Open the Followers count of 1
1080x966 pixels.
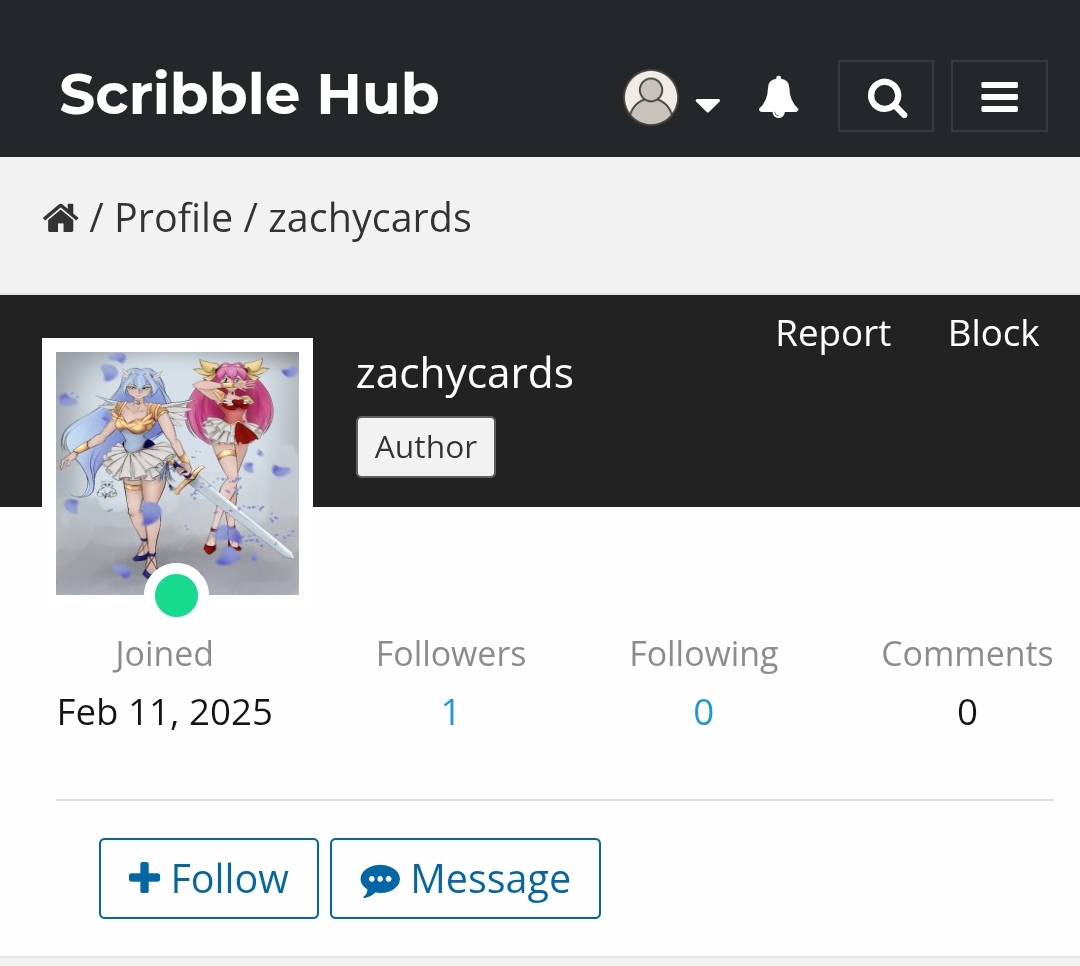click(450, 712)
